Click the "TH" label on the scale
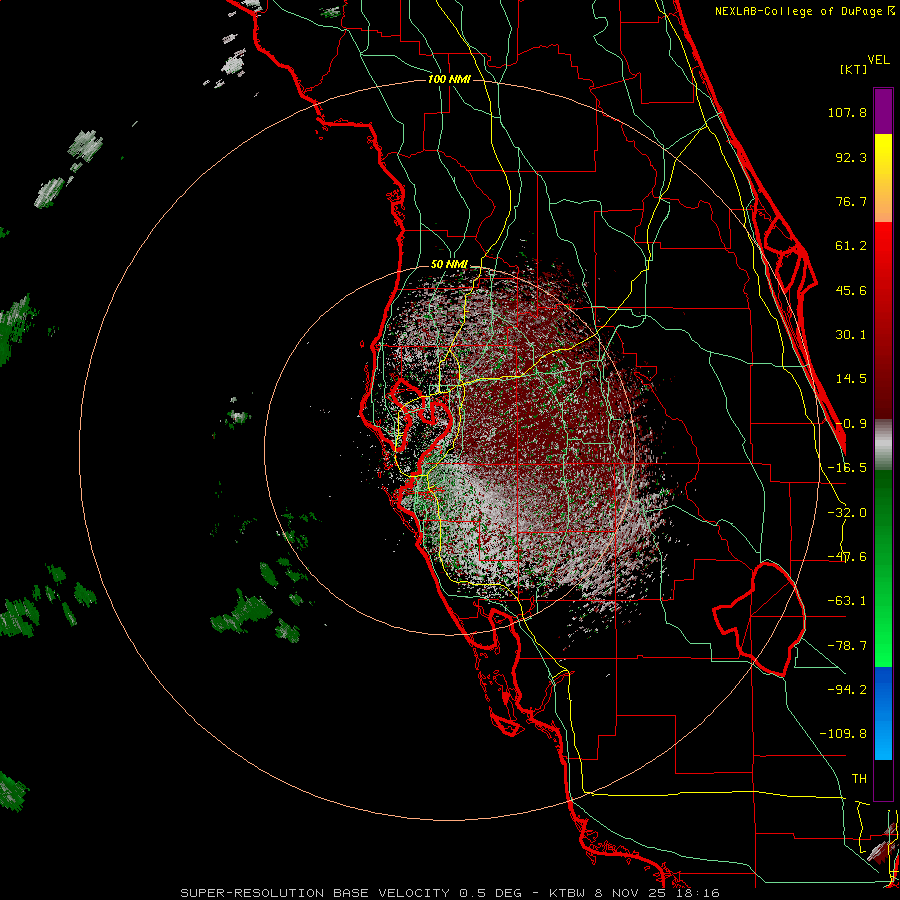 point(859,778)
